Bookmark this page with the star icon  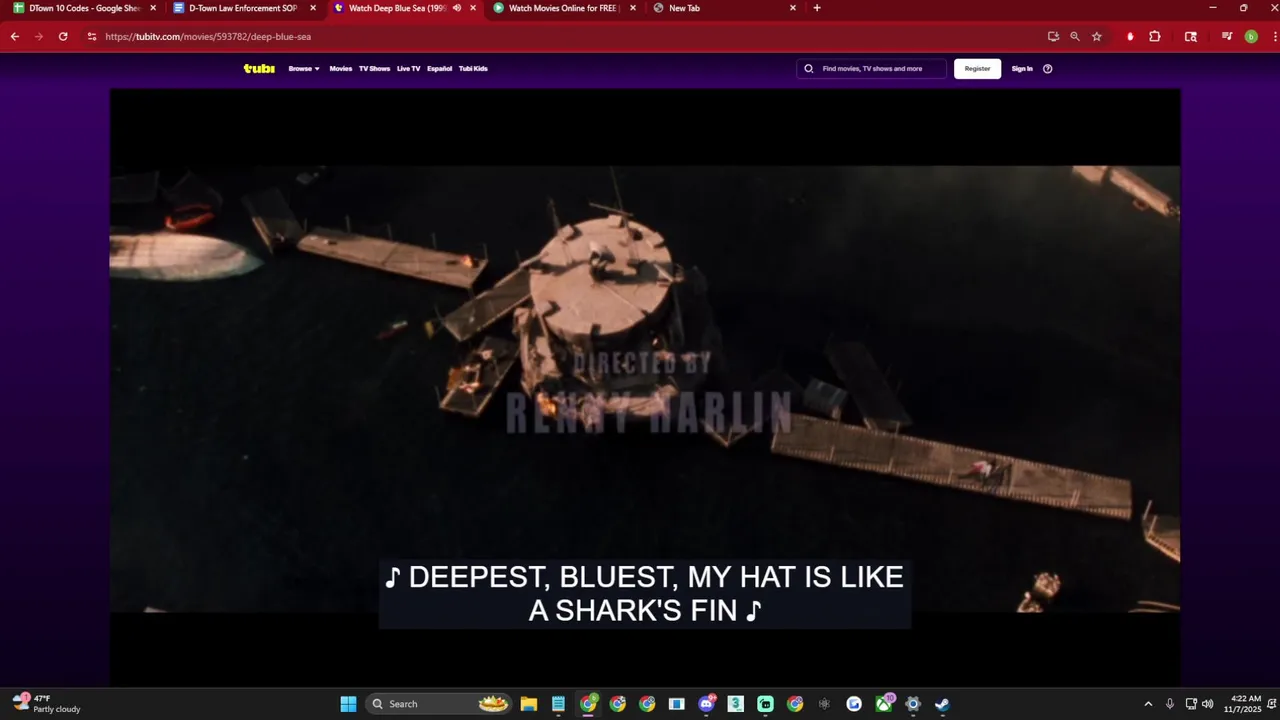point(1097,36)
